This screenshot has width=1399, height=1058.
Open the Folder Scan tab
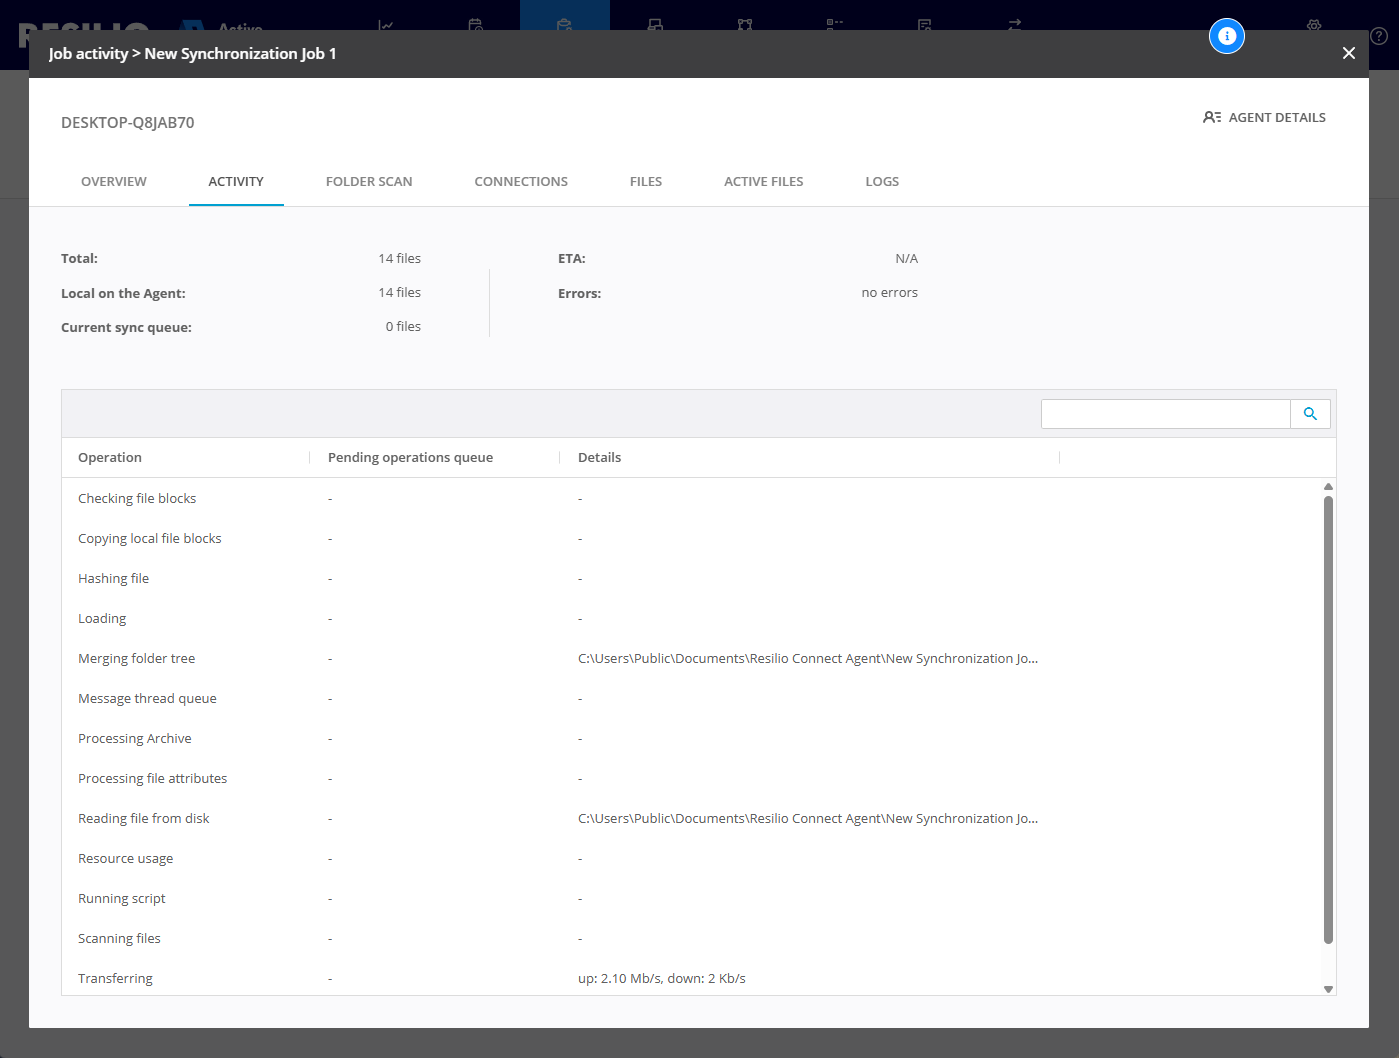click(x=369, y=182)
